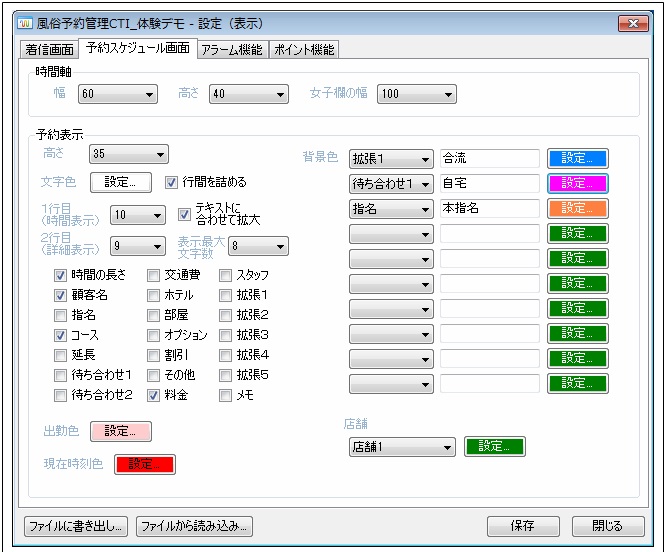Image resolution: width=666 pixels, height=552 pixels.
Task: Open the アラーム機能 tab
Action: coord(231,49)
